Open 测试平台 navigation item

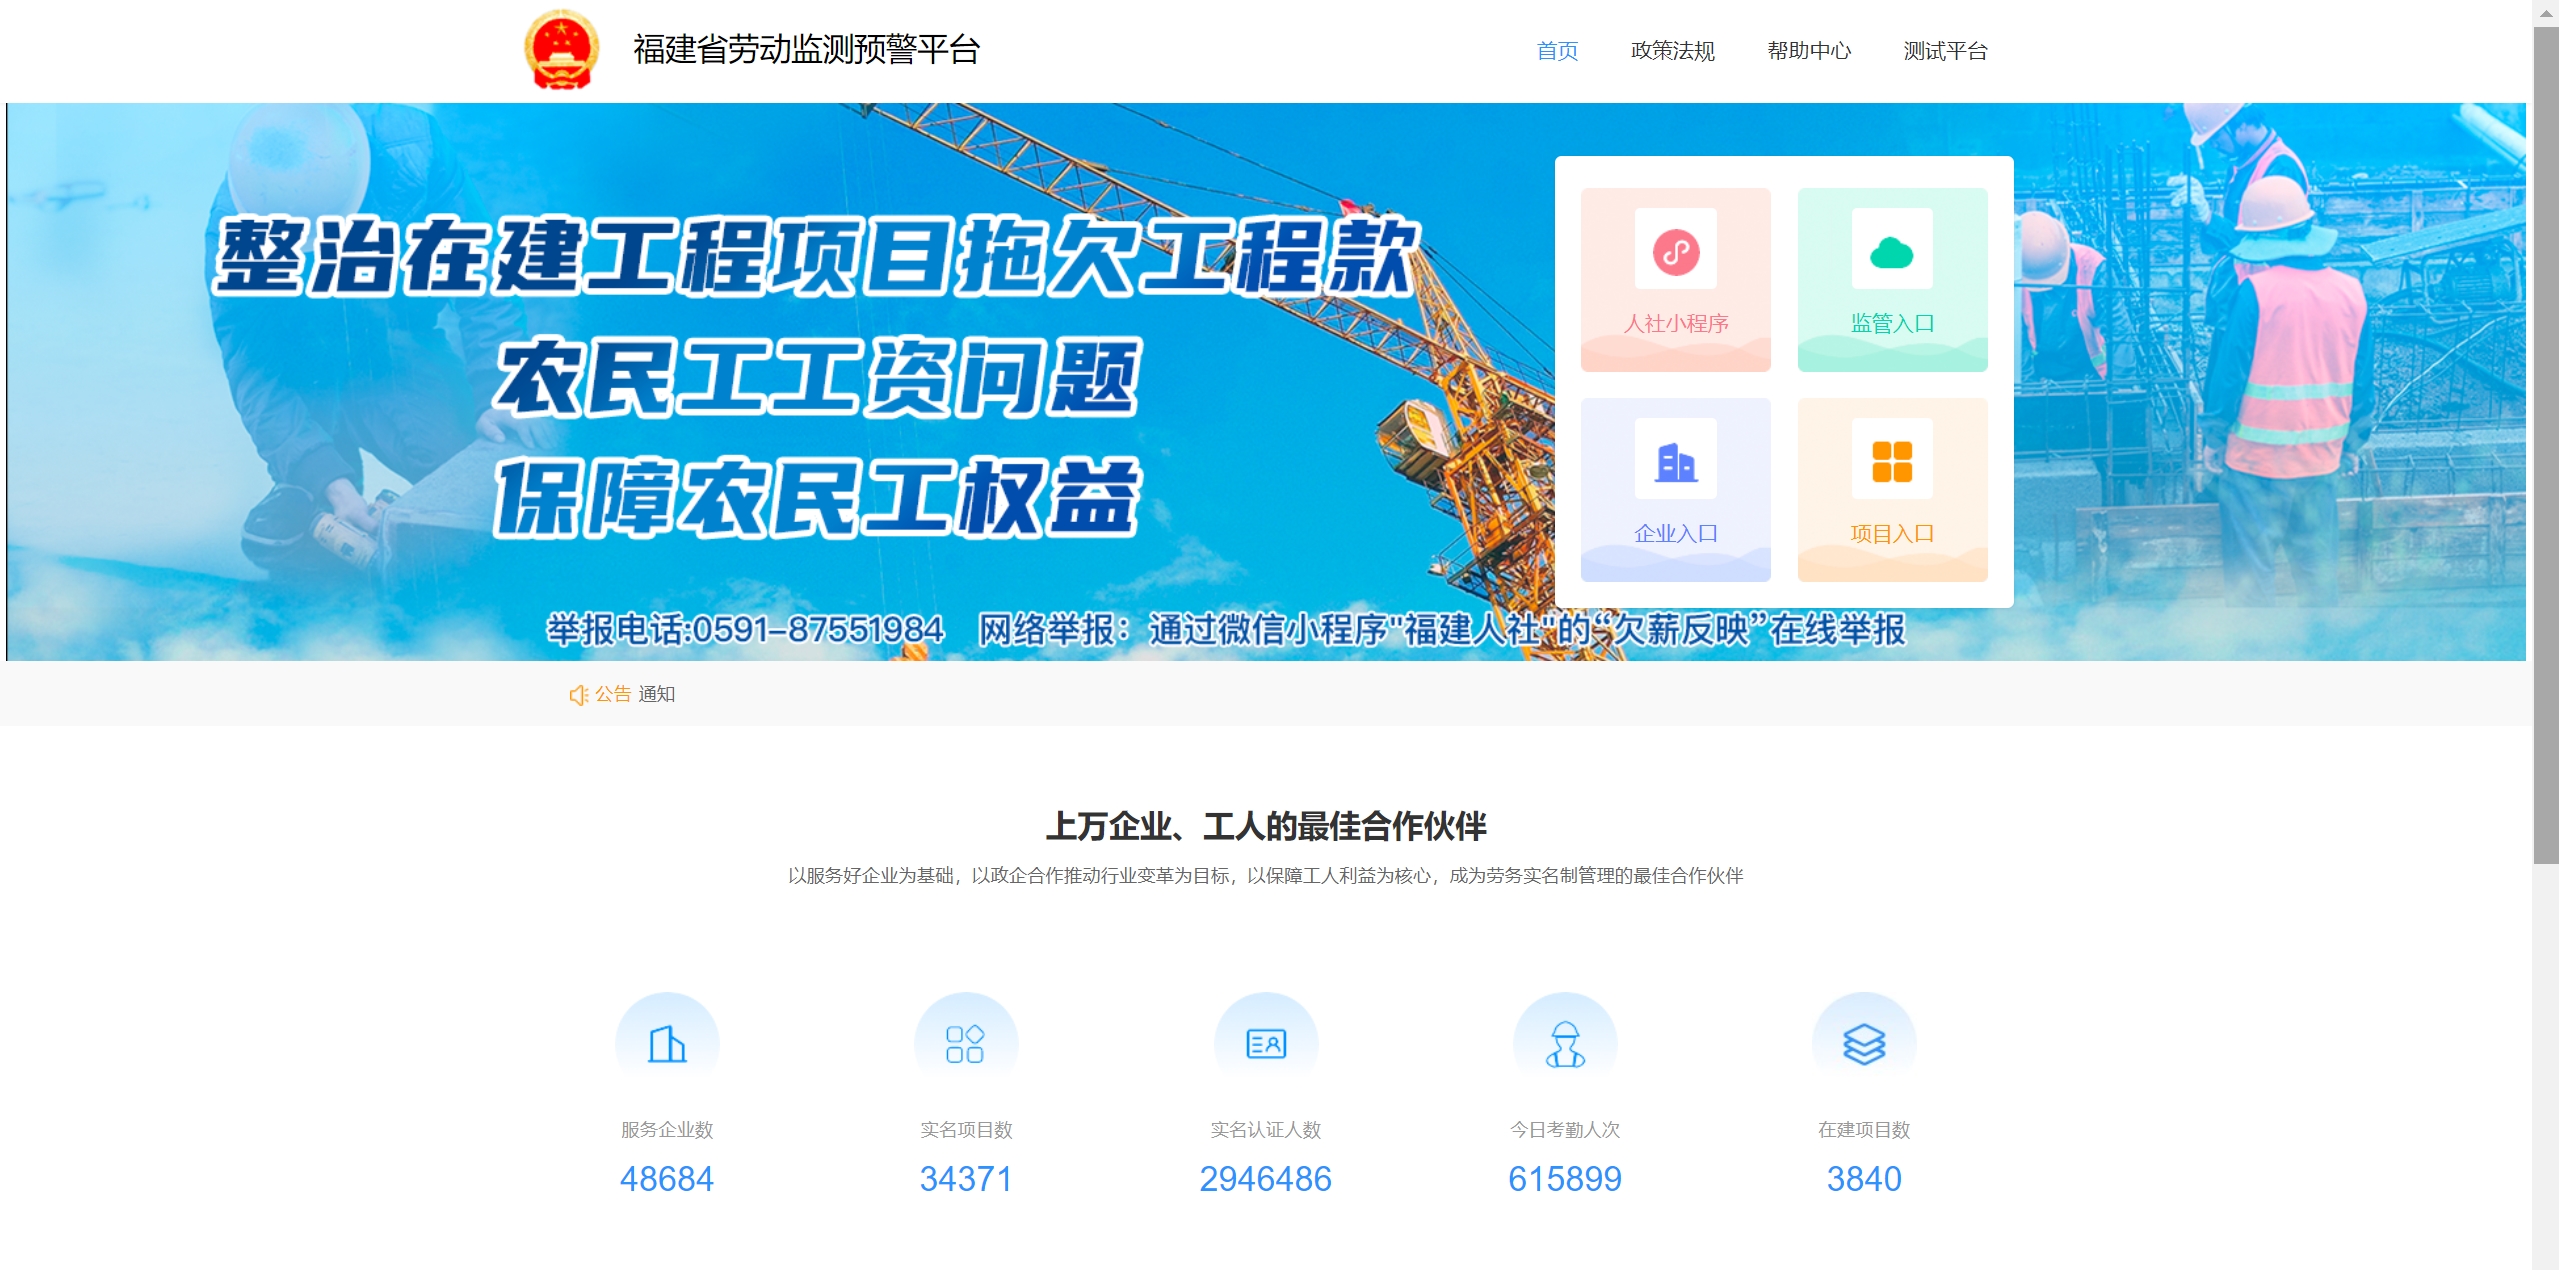click(x=1945, y=51)
